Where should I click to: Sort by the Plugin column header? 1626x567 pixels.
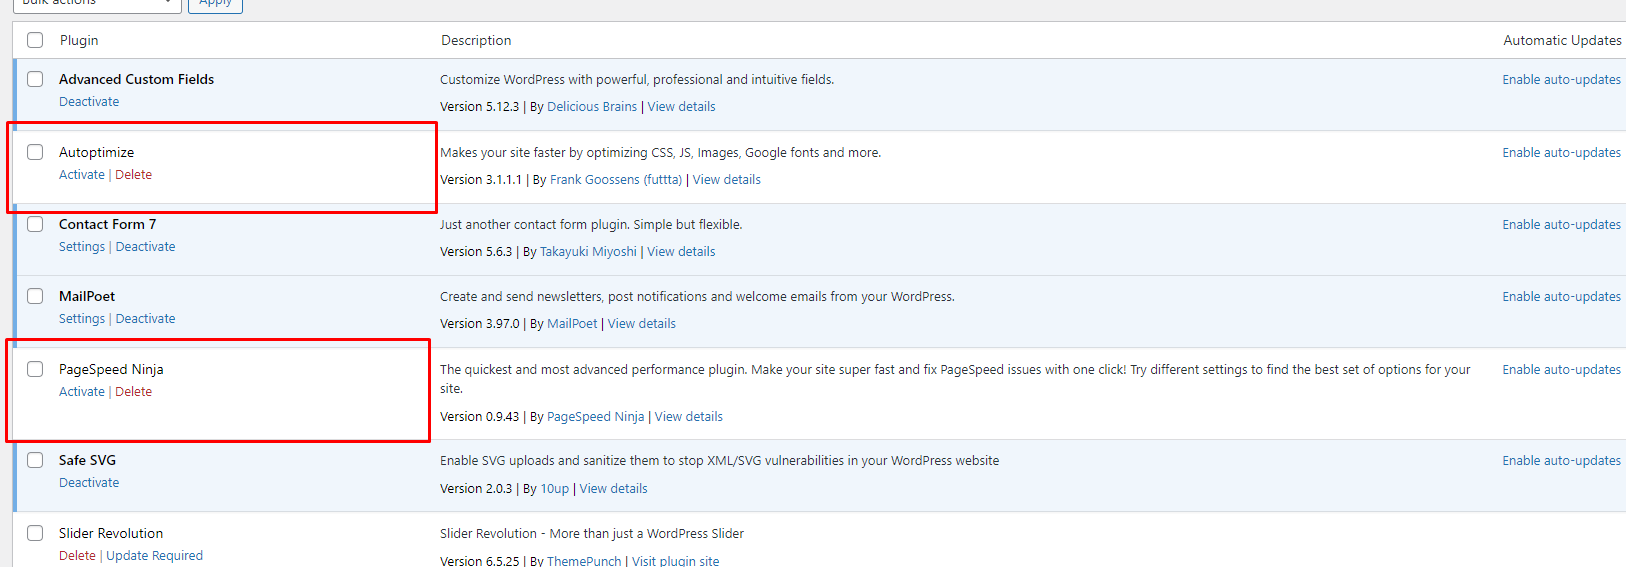pyautogui.click(x=79, y=40)
